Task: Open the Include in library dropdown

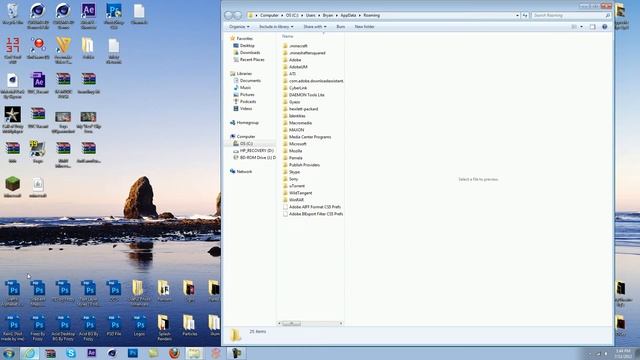Action: [276, 27]
